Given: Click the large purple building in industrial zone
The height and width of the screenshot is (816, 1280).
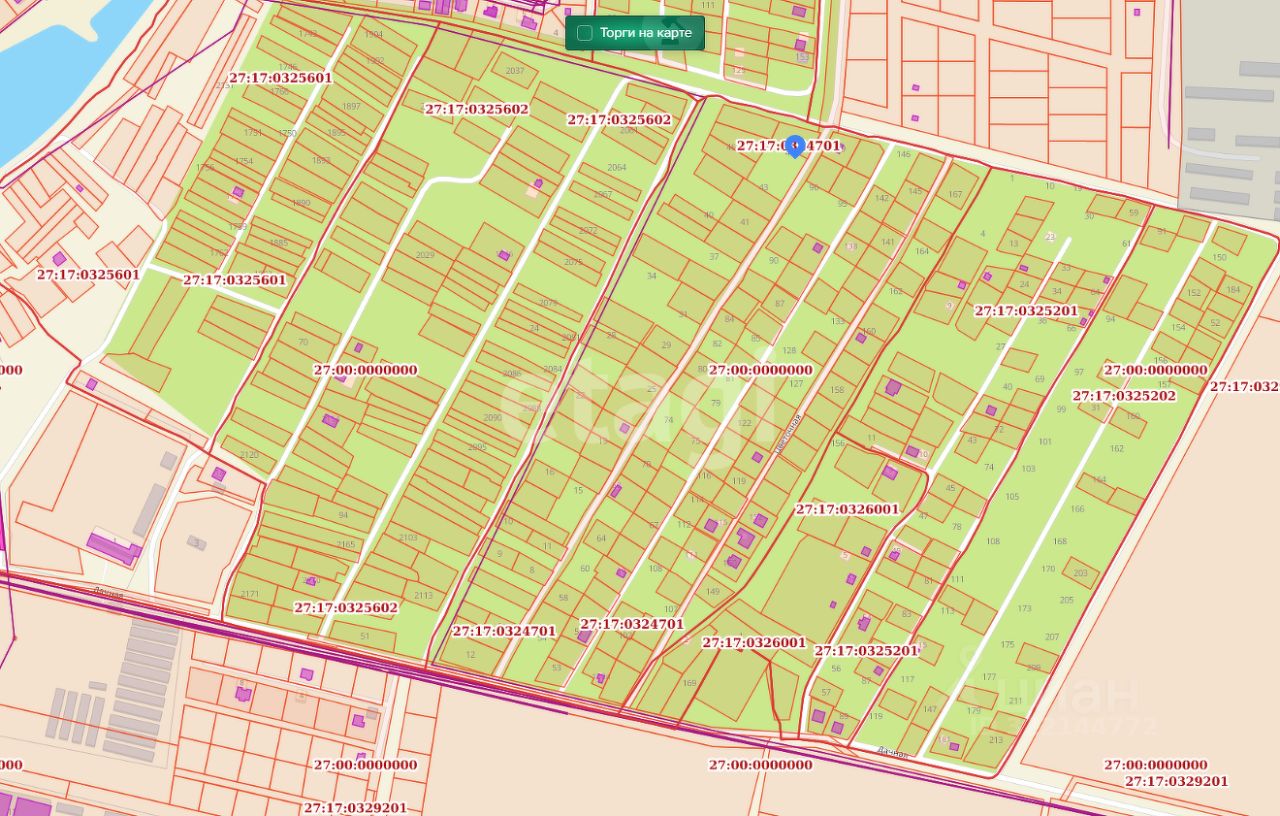Looking at the screenshot, I should coord(111,547).
